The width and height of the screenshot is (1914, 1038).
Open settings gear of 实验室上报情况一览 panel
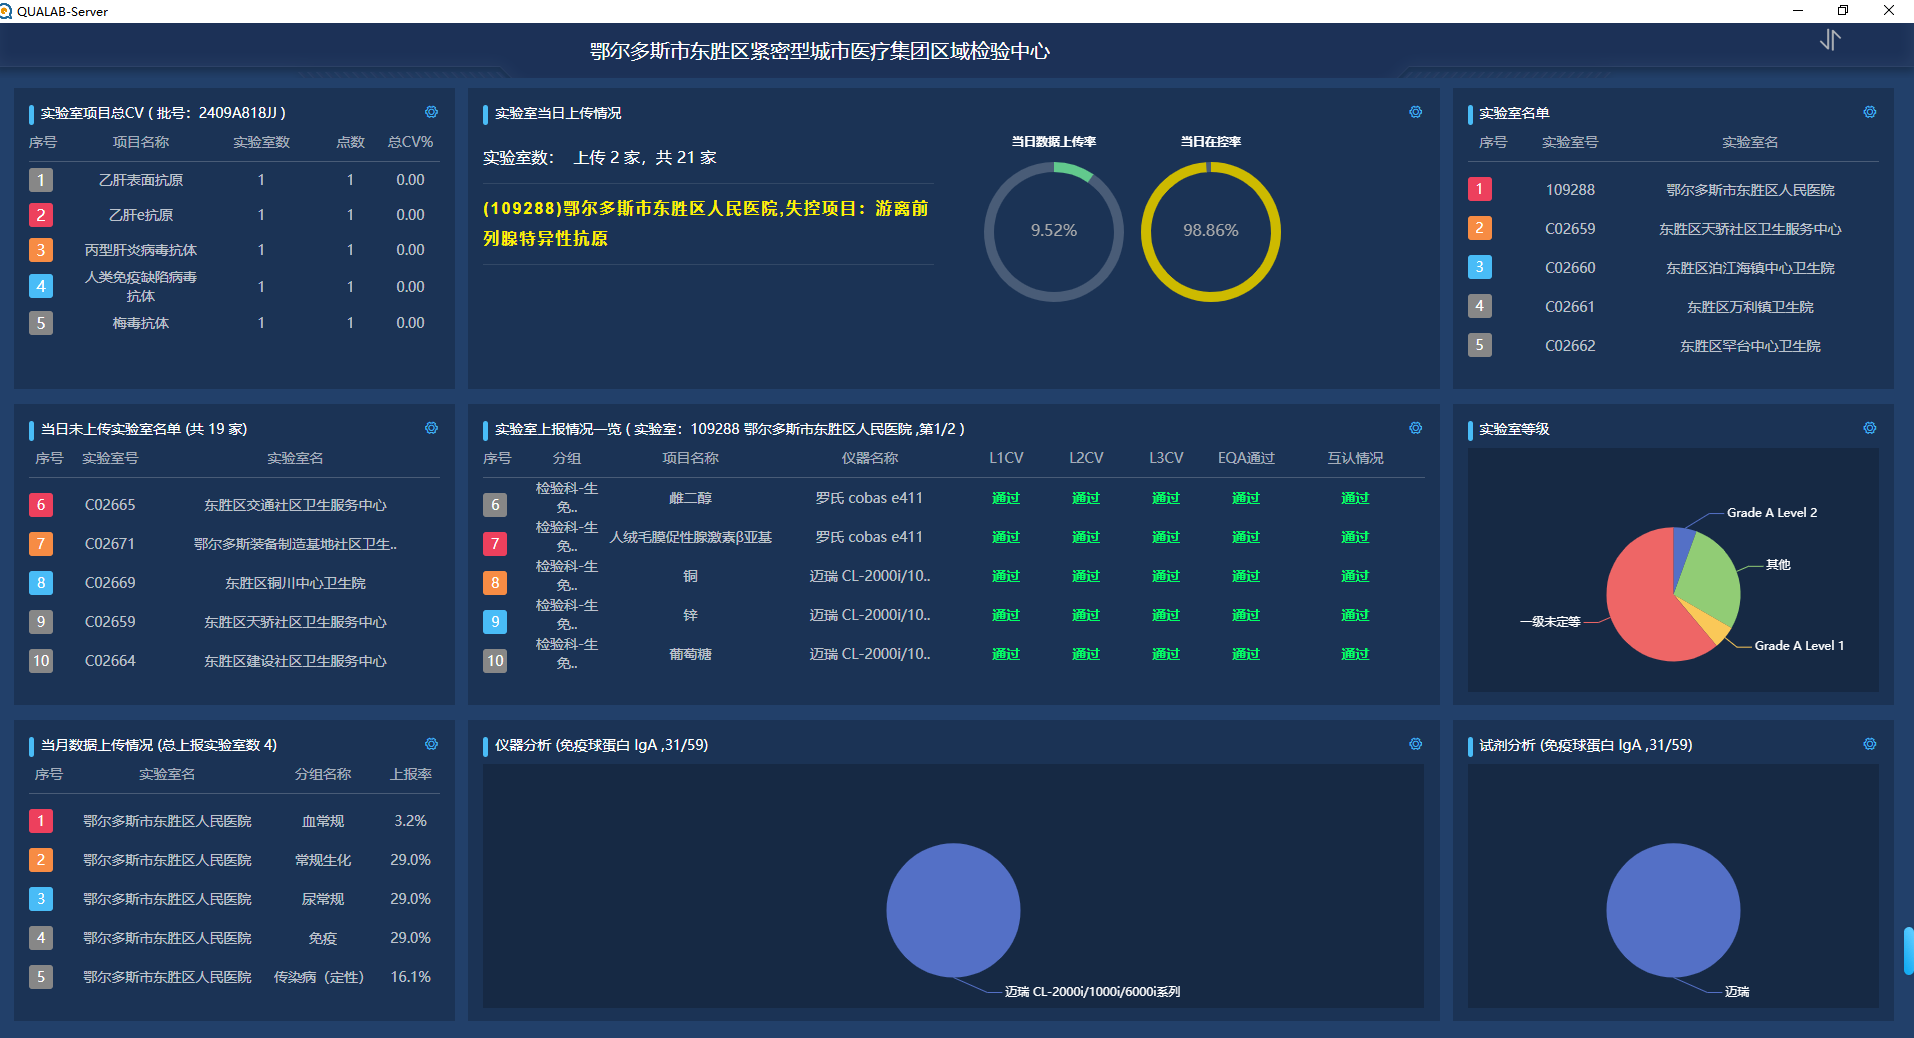point(1415,428)
